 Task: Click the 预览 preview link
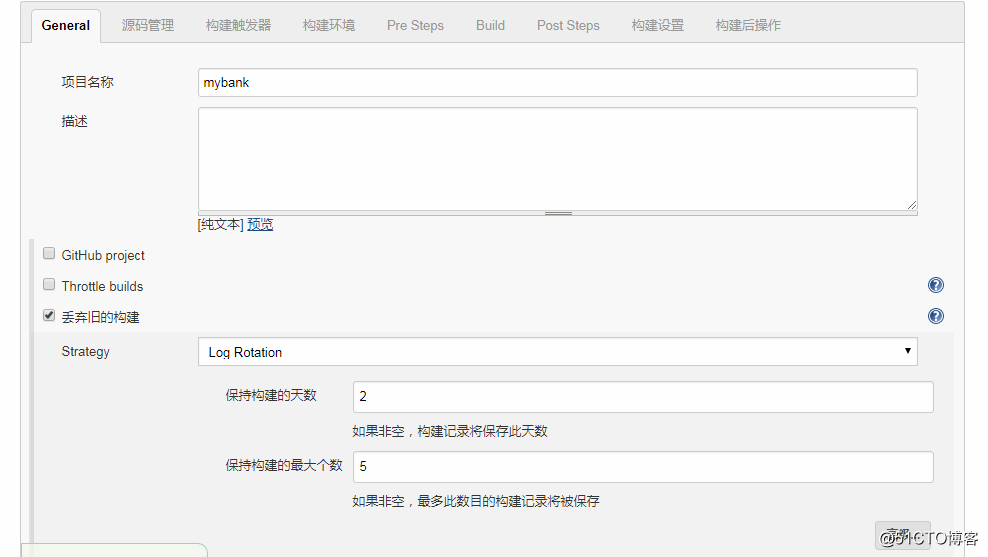(260, 224)
